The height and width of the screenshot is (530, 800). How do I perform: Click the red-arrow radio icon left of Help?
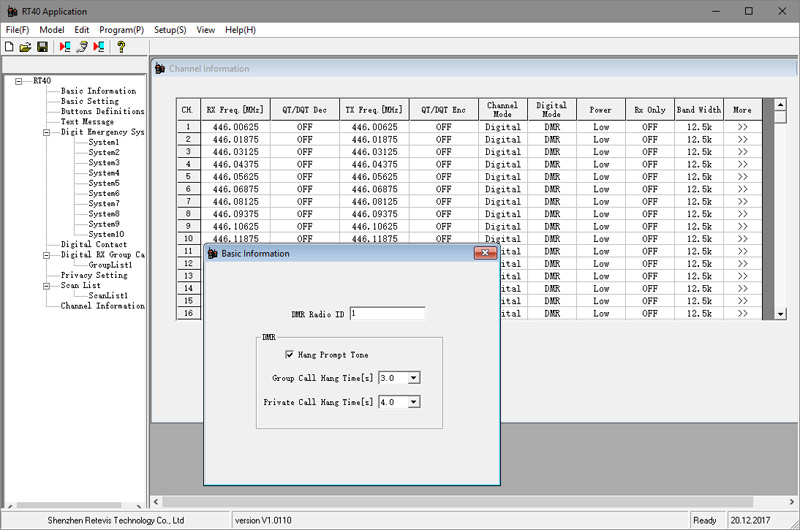[98, 46]
